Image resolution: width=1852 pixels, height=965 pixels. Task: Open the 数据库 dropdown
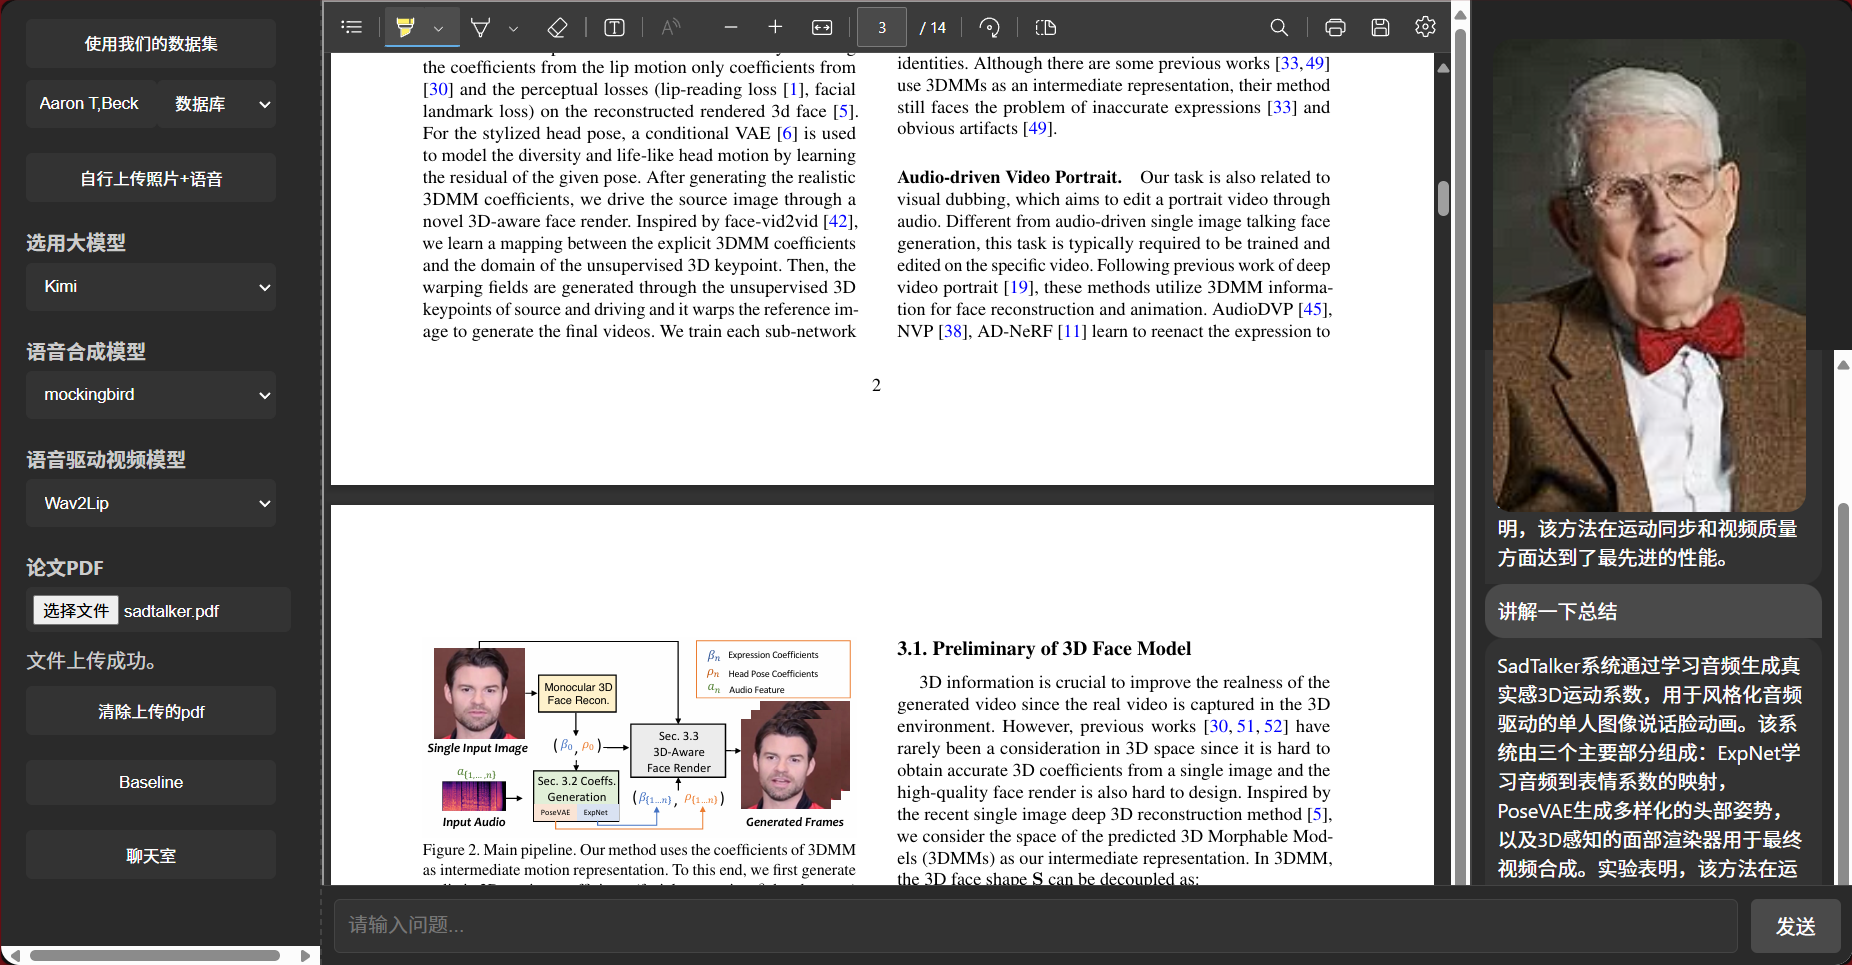[218, 104]
